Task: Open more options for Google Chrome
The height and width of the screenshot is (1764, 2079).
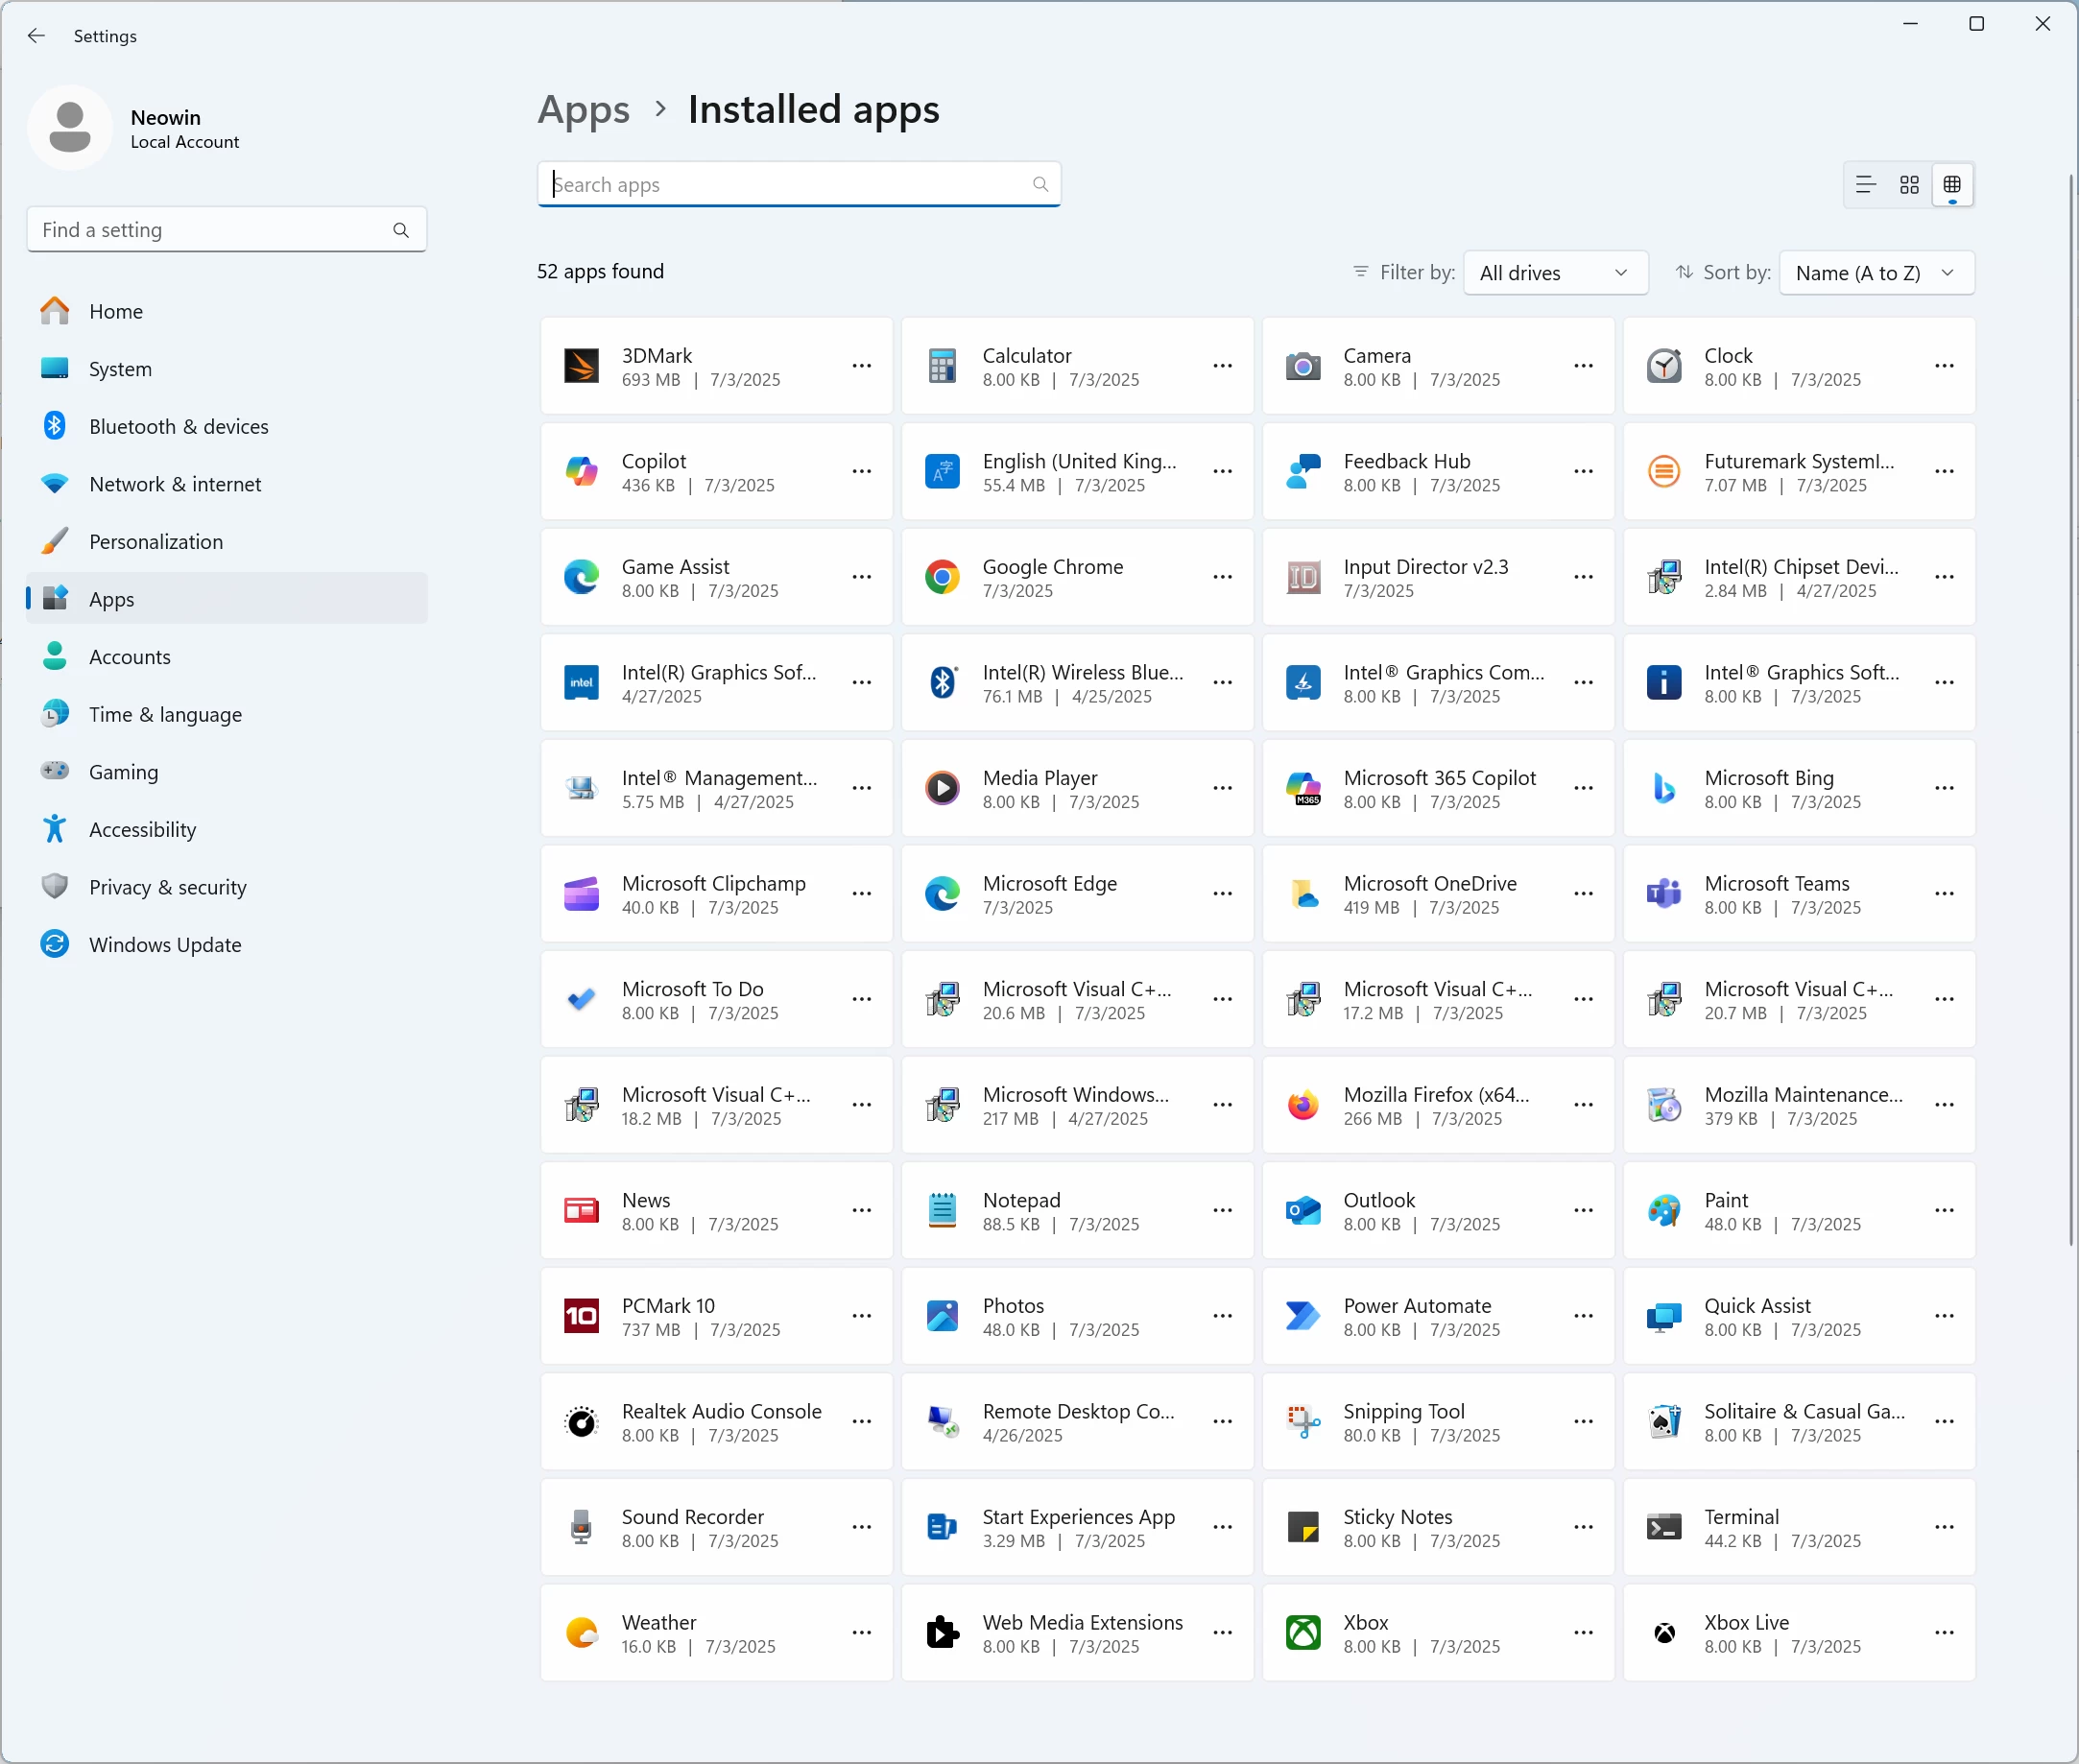Action: click(x=1222, y=577)
